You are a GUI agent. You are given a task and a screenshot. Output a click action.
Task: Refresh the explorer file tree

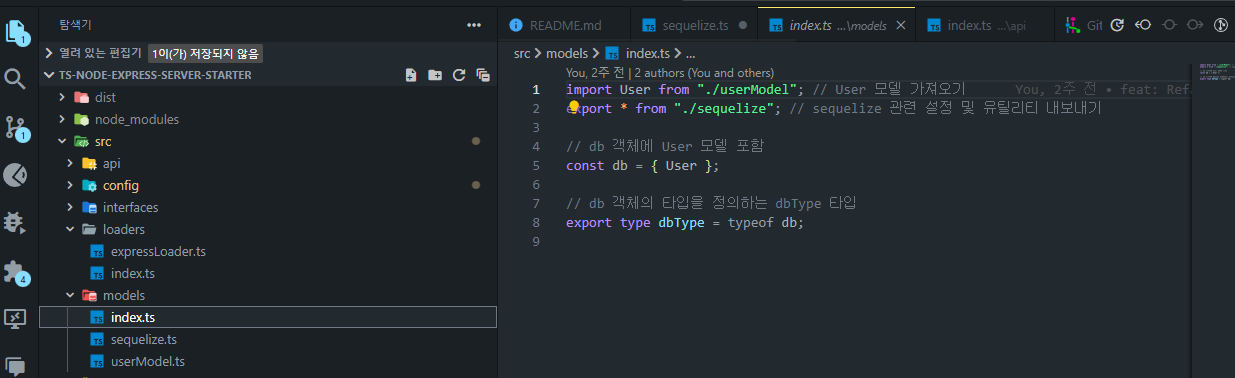[459, 75]
